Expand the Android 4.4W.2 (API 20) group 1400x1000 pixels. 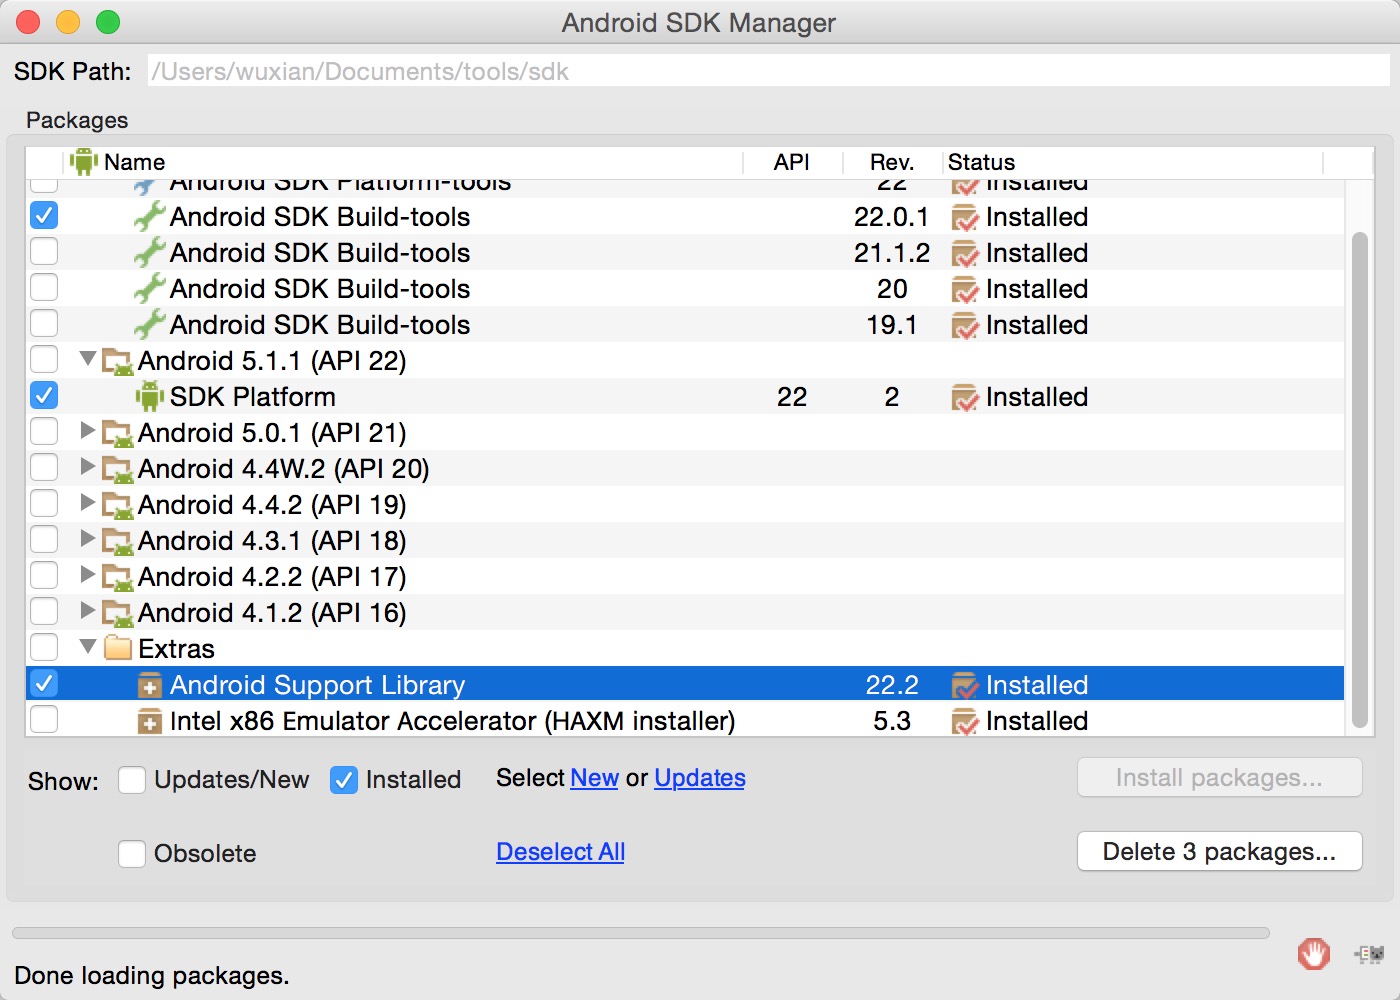(88, 466)
